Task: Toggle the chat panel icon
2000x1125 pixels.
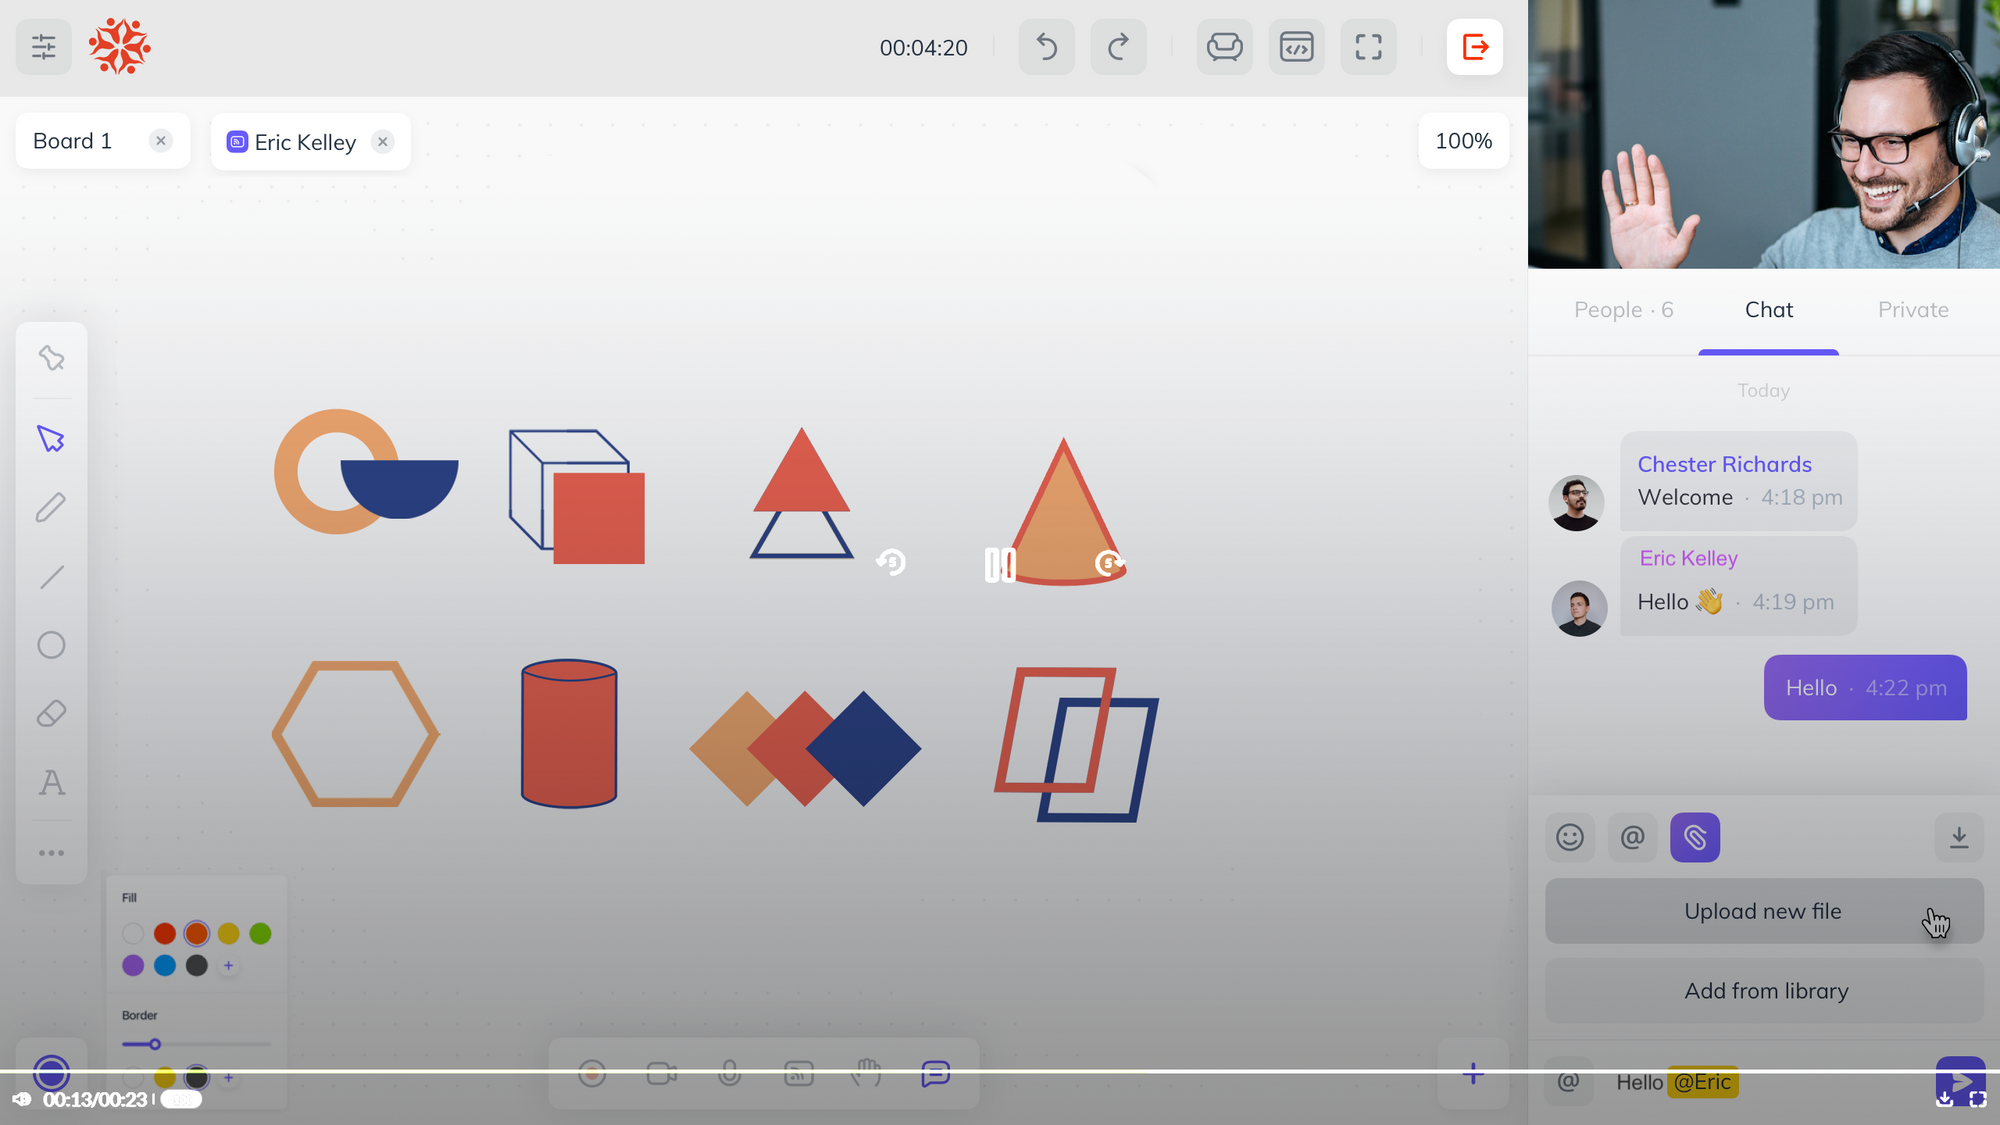Action: [x=935, y=1074]
